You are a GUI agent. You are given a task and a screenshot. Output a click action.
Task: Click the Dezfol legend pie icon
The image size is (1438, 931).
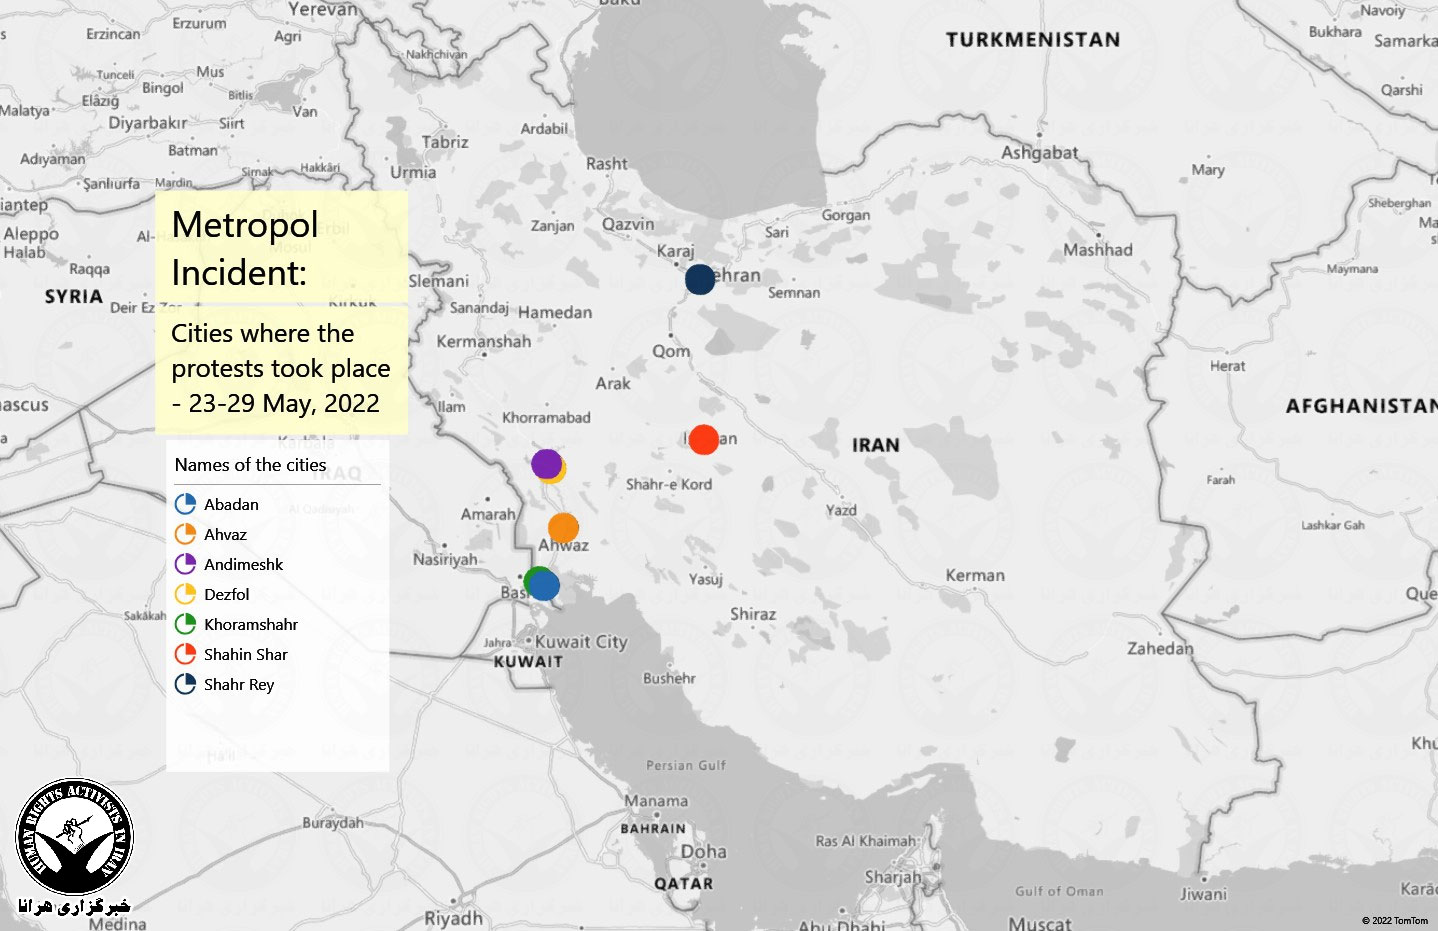pos(185,594)
